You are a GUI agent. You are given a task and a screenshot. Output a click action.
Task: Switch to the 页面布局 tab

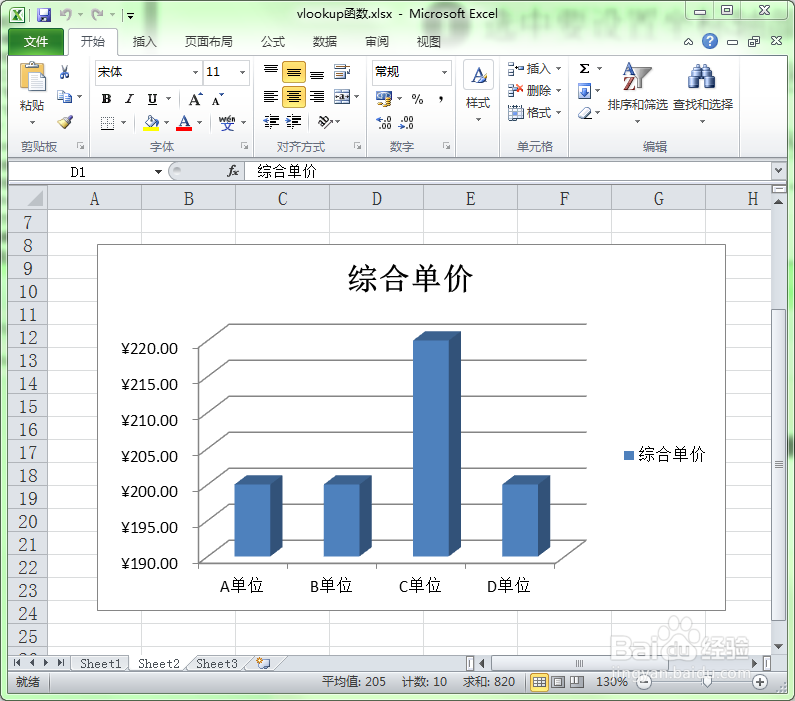click(208, 42)
